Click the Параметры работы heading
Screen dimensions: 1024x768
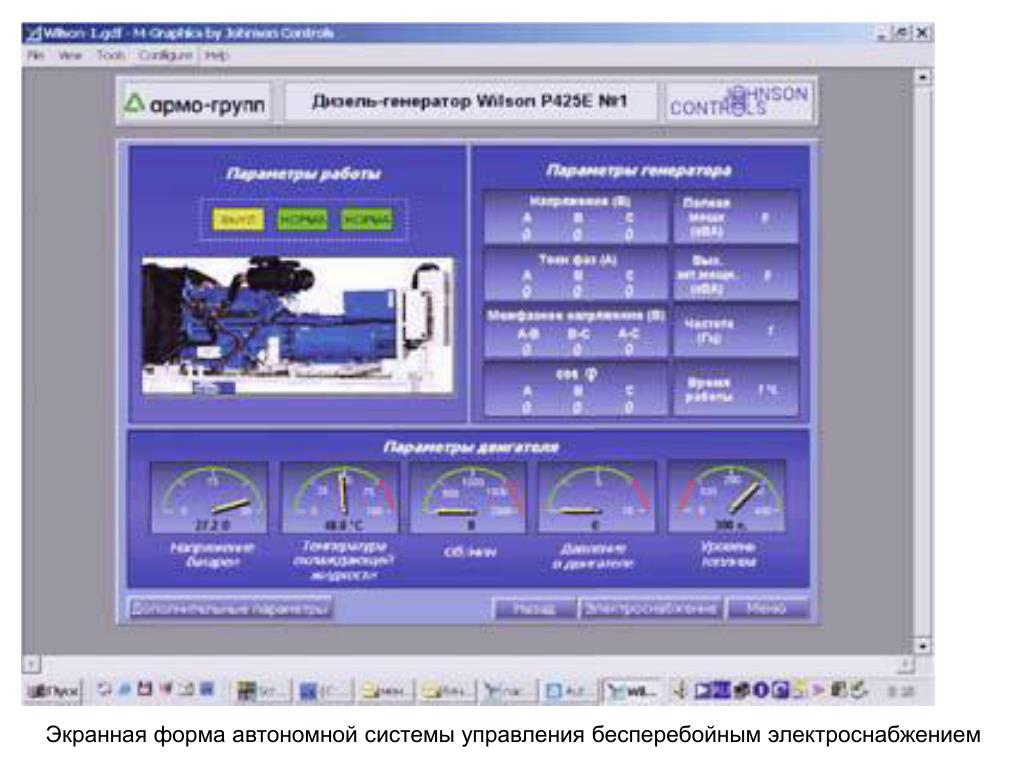coord(303,174)
